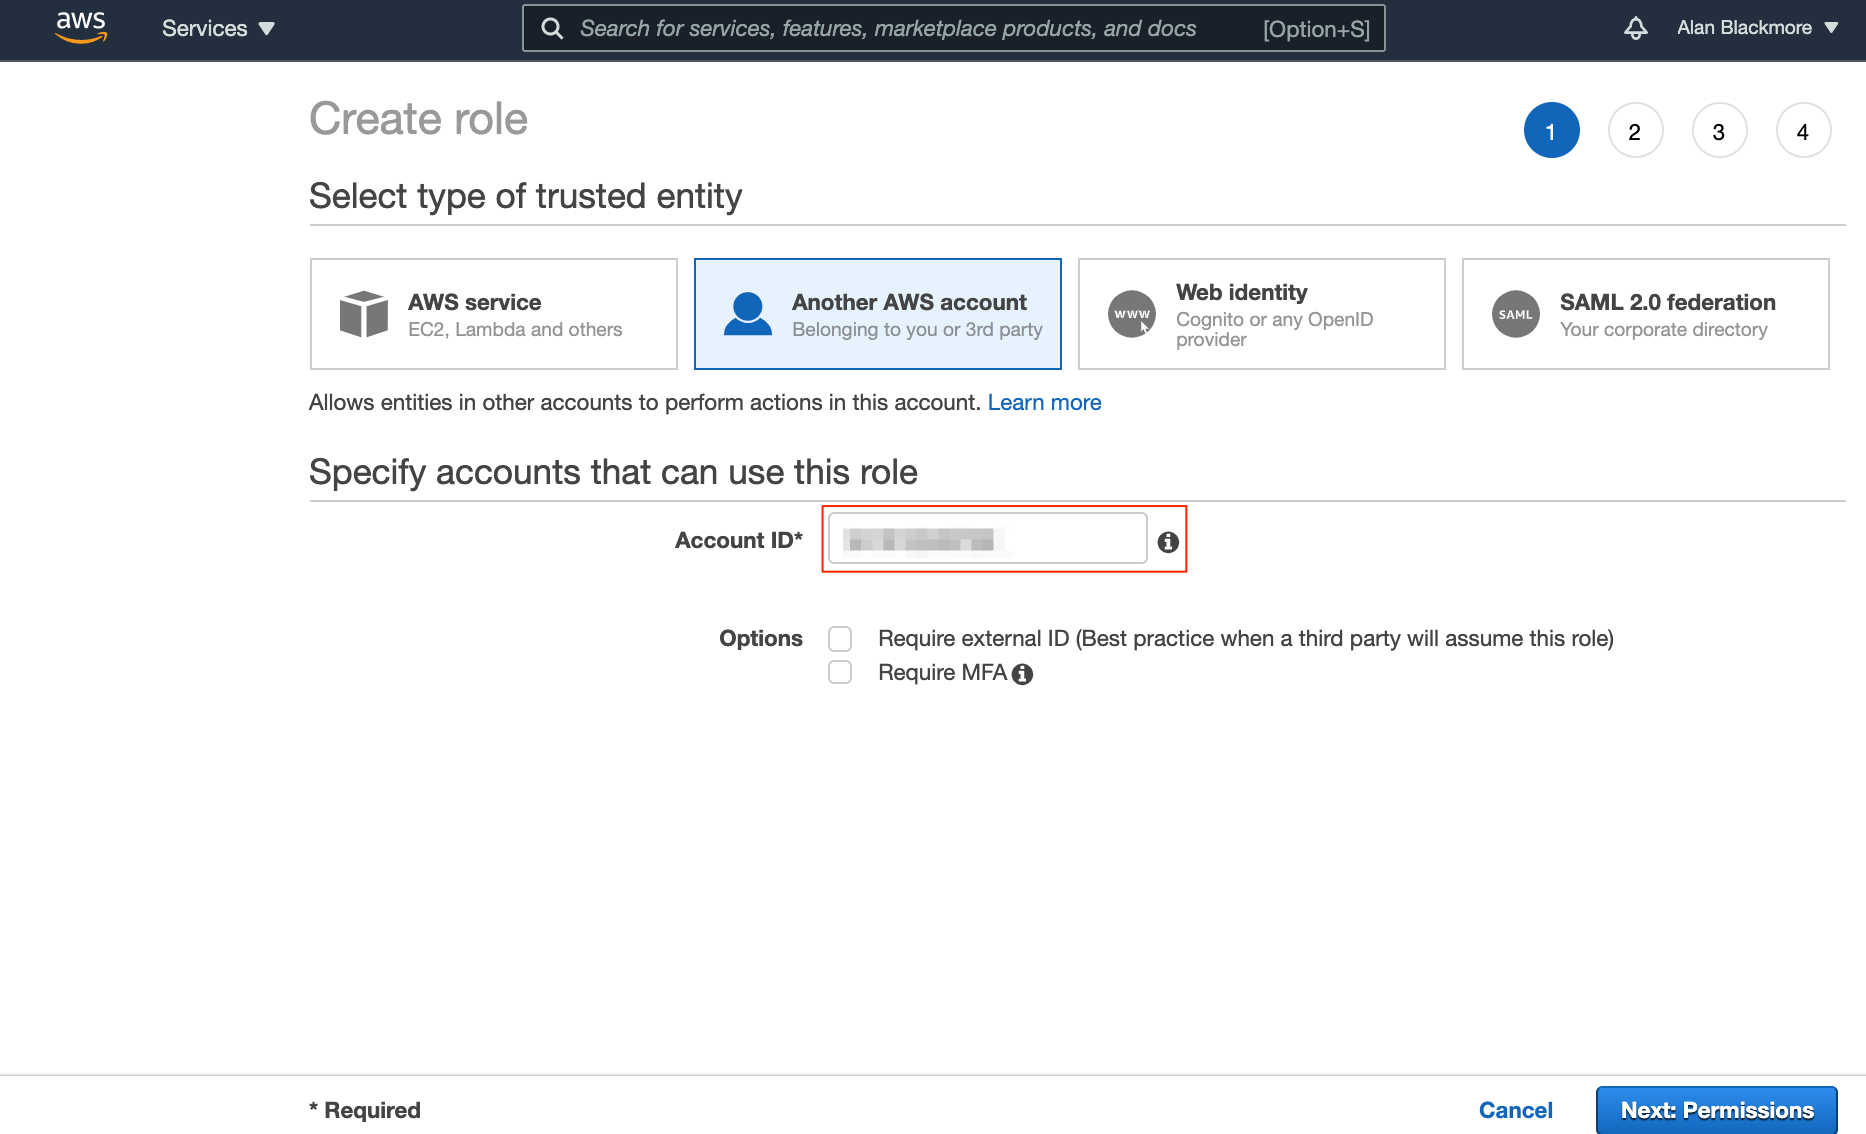Click the Require MFA info icon
The image size is (1866, 1134).
[1022, 674]
